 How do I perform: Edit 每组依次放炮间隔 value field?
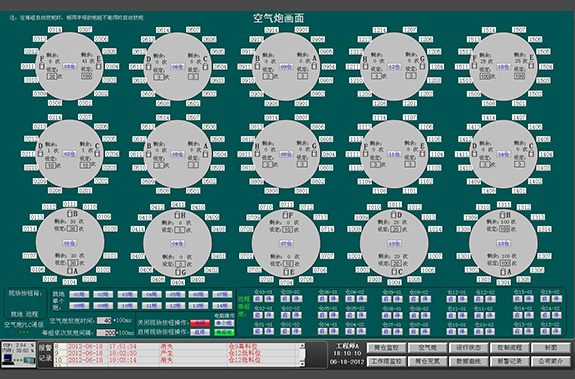point(106,333)
